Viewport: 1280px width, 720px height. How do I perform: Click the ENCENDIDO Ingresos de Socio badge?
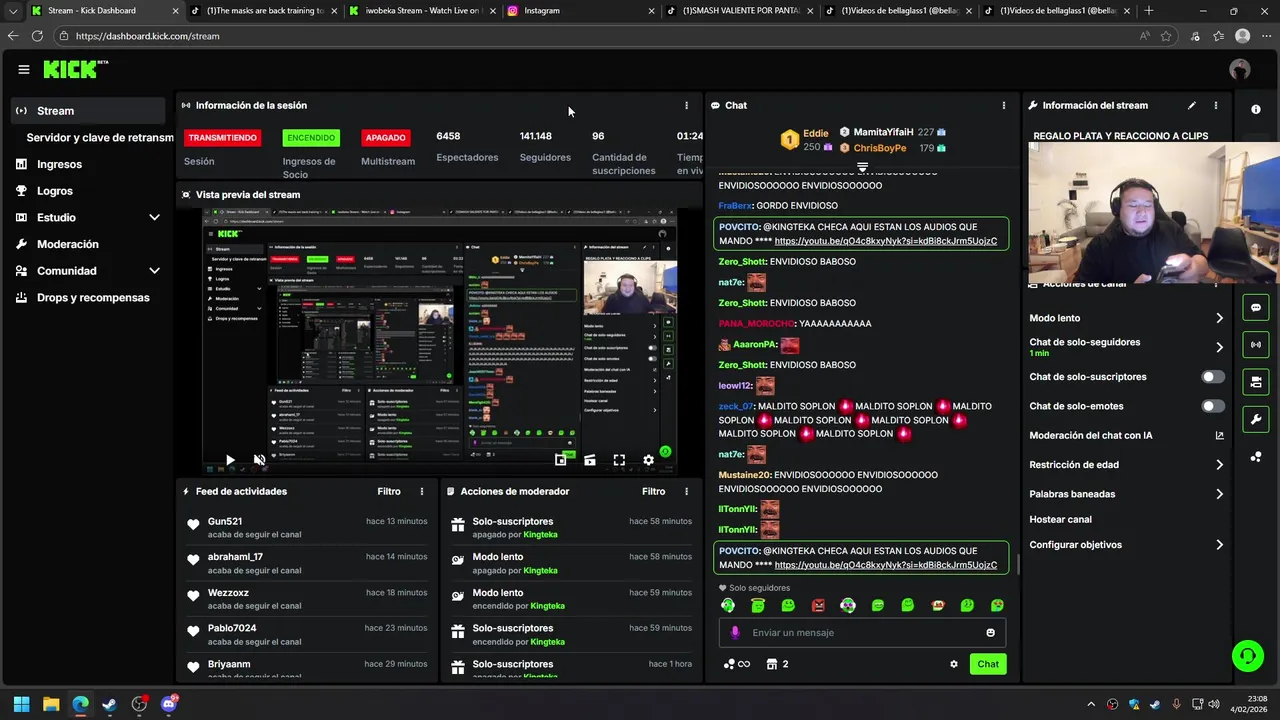311,138
